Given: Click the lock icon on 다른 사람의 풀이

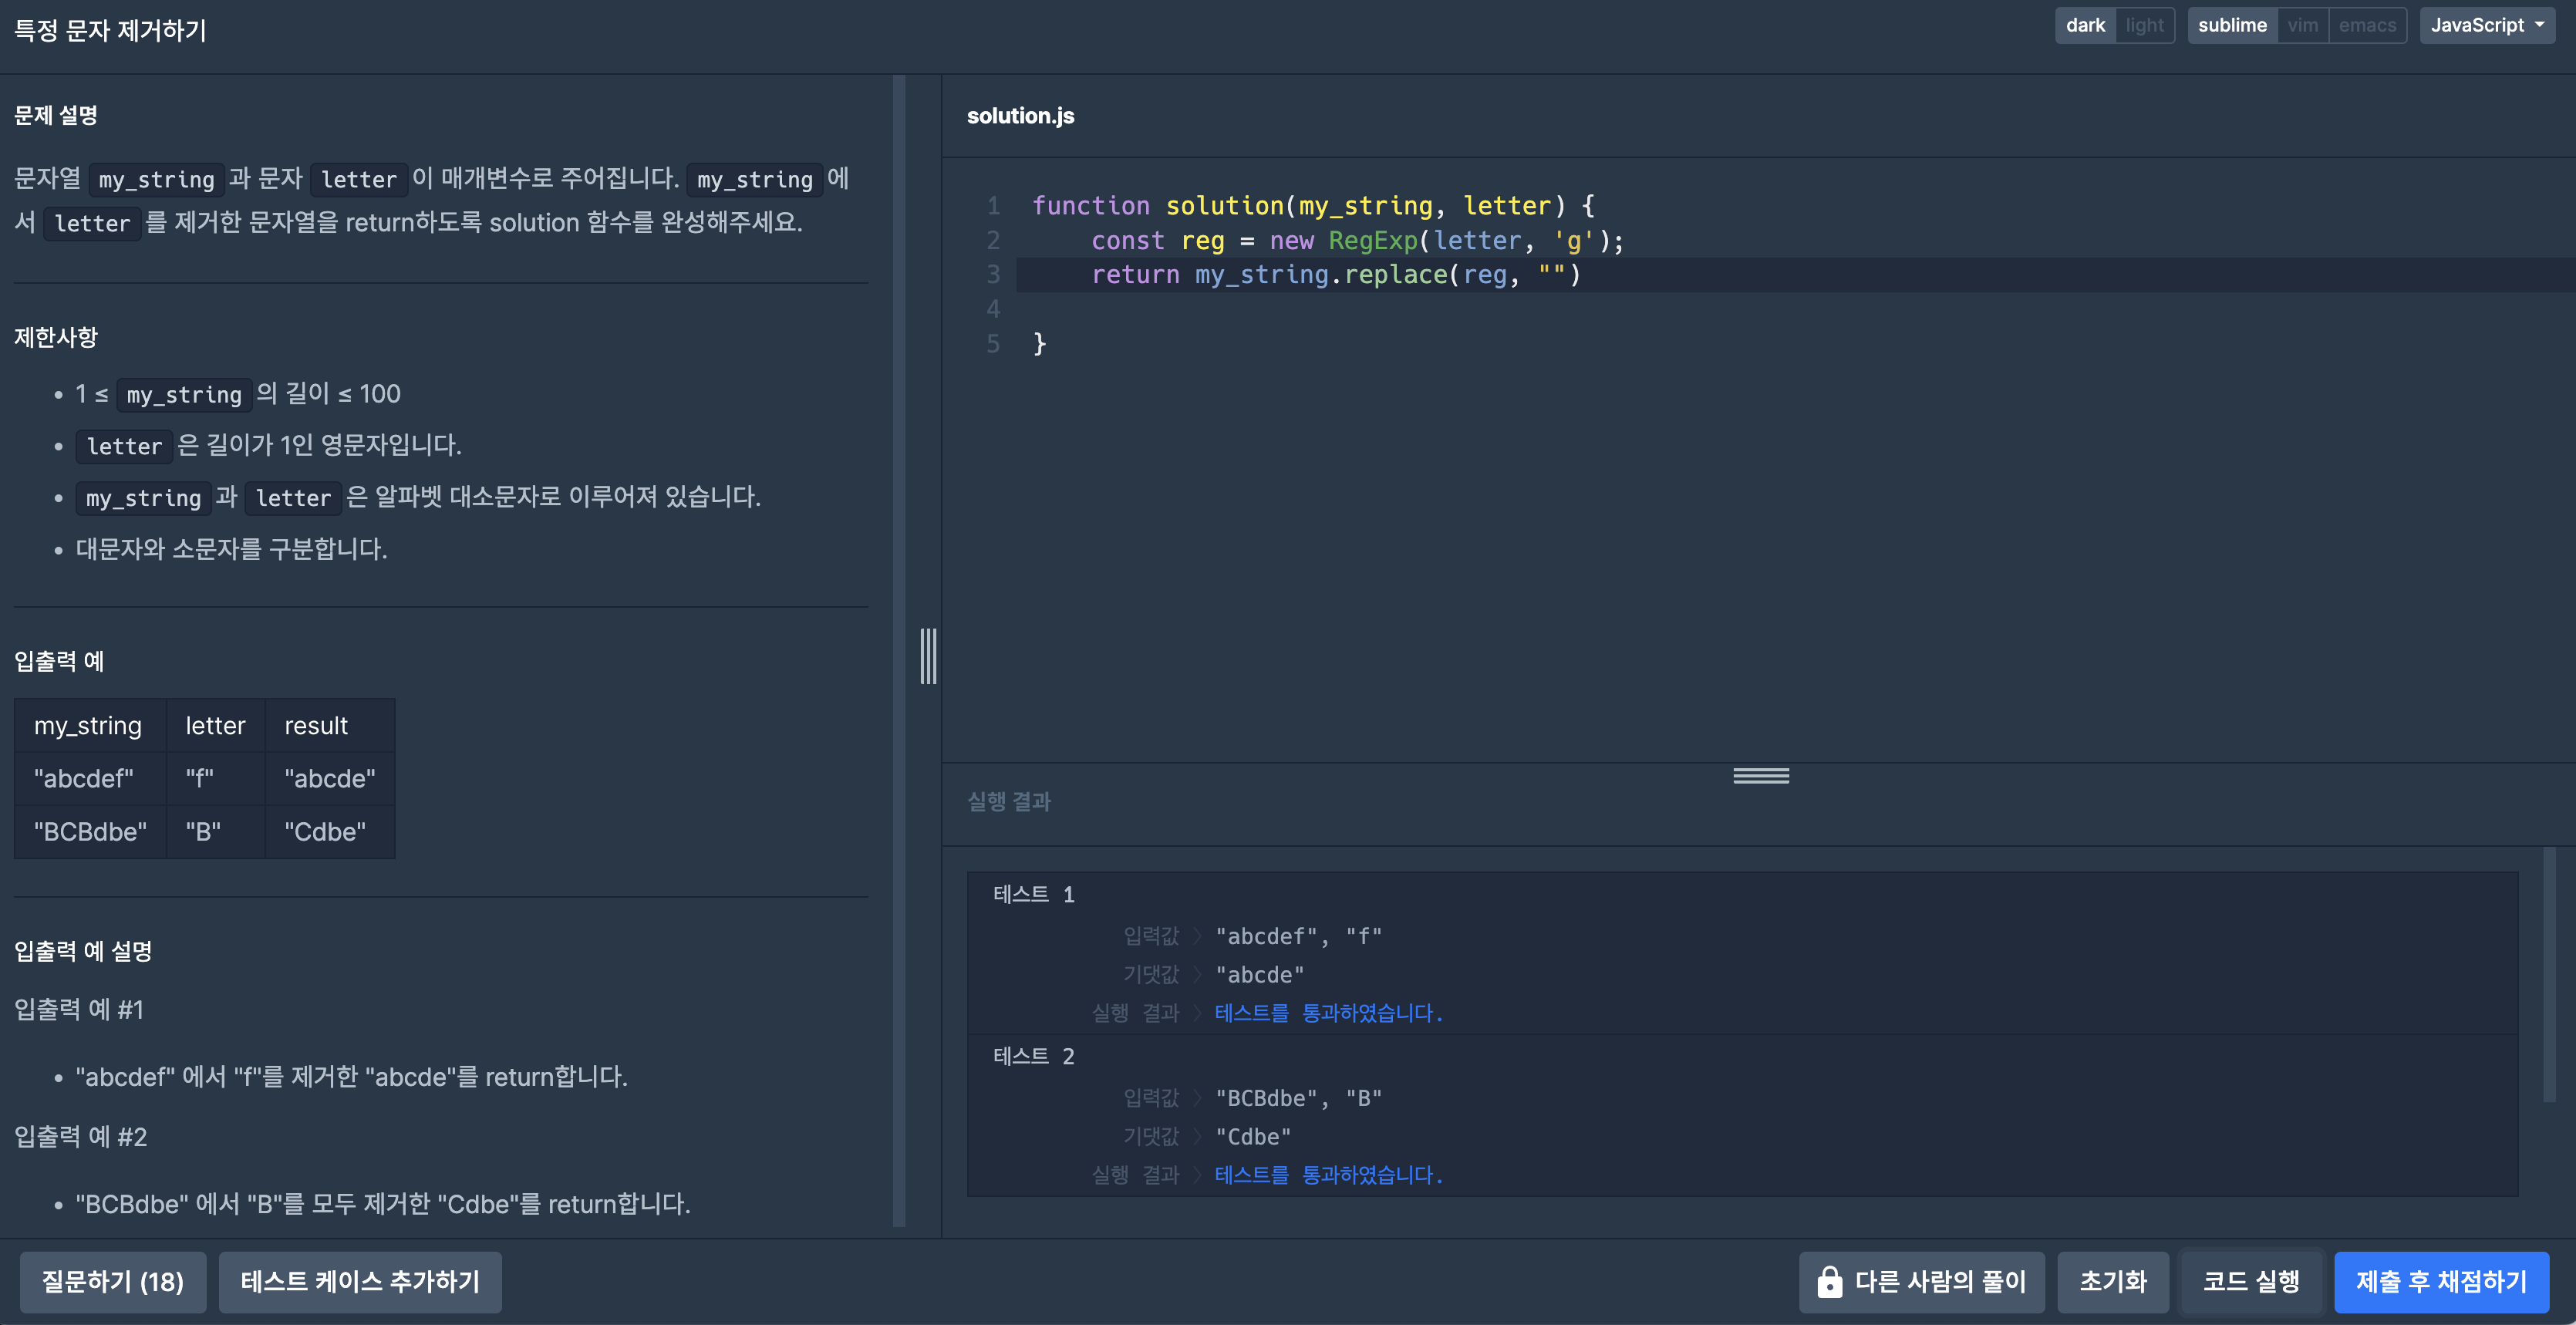Looking at the screenshot, I should pyautogui.click(x=1829, y=1281).
